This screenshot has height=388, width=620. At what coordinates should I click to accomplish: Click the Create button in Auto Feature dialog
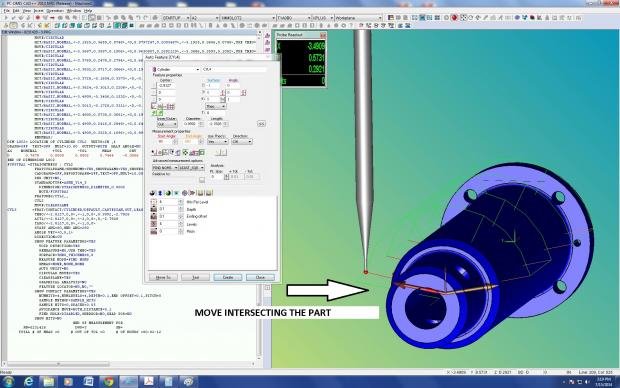pos(228,277)
